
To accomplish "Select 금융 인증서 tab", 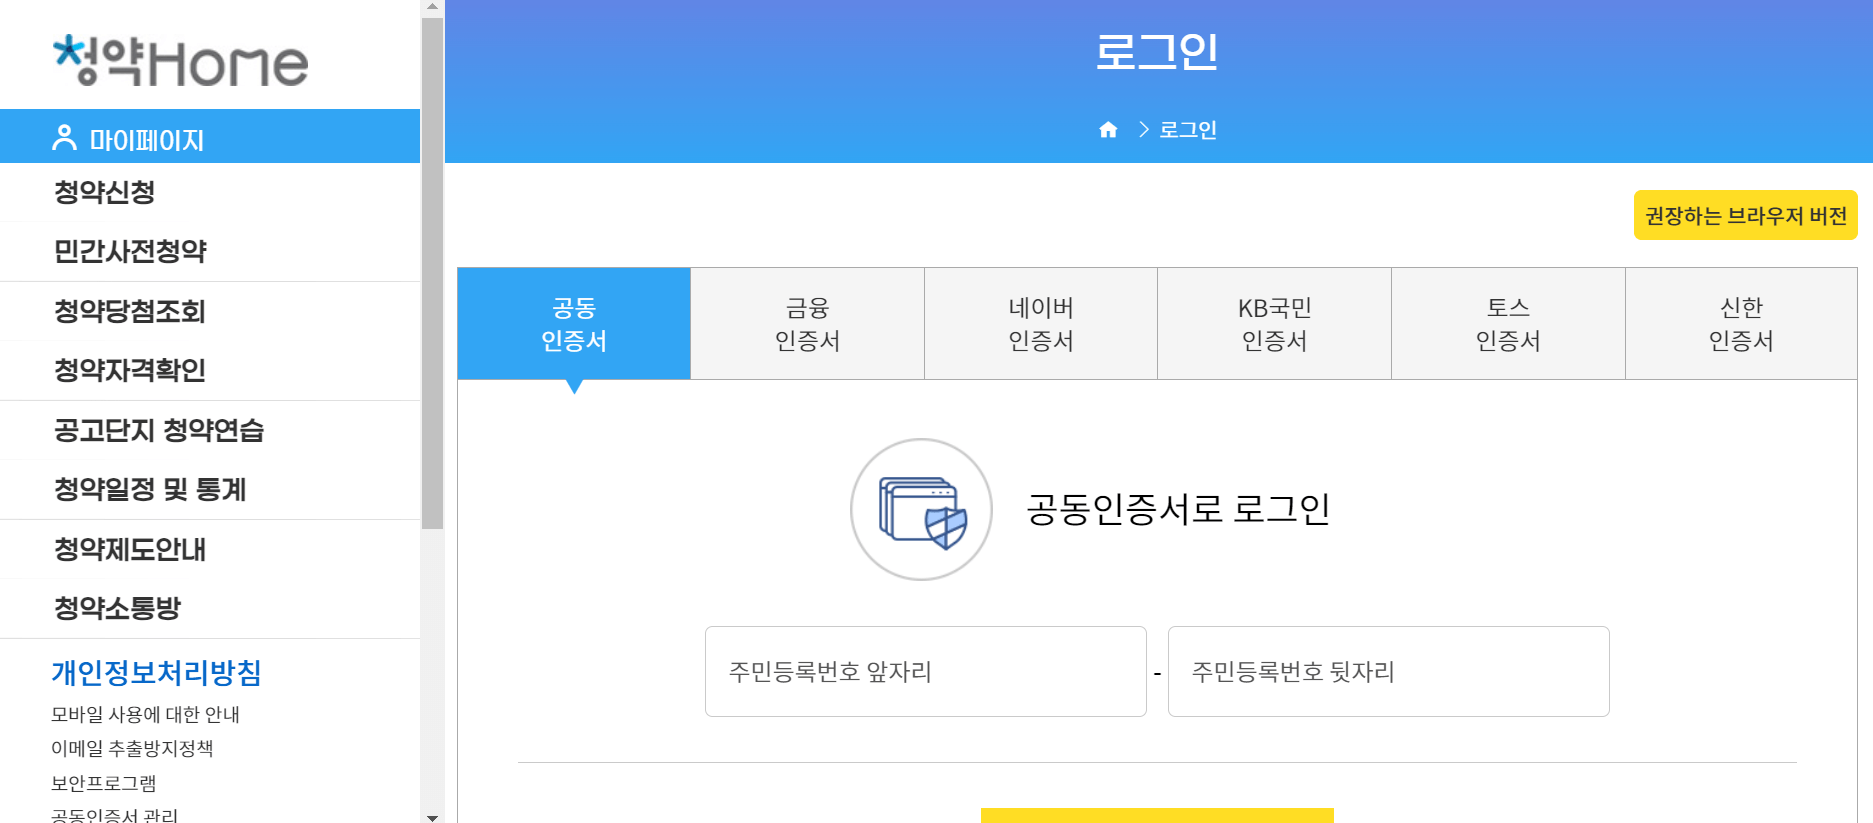I will (x=808, y=323).
